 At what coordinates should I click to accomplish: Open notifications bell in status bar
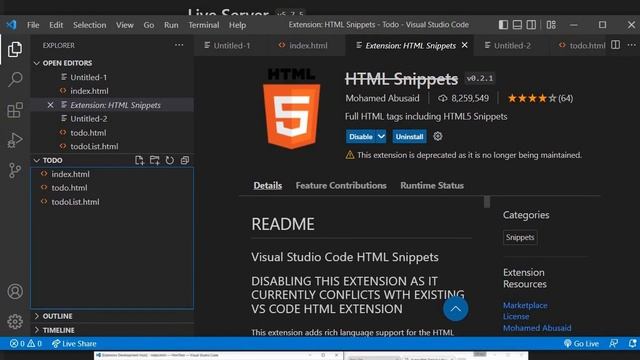(632, 344)
